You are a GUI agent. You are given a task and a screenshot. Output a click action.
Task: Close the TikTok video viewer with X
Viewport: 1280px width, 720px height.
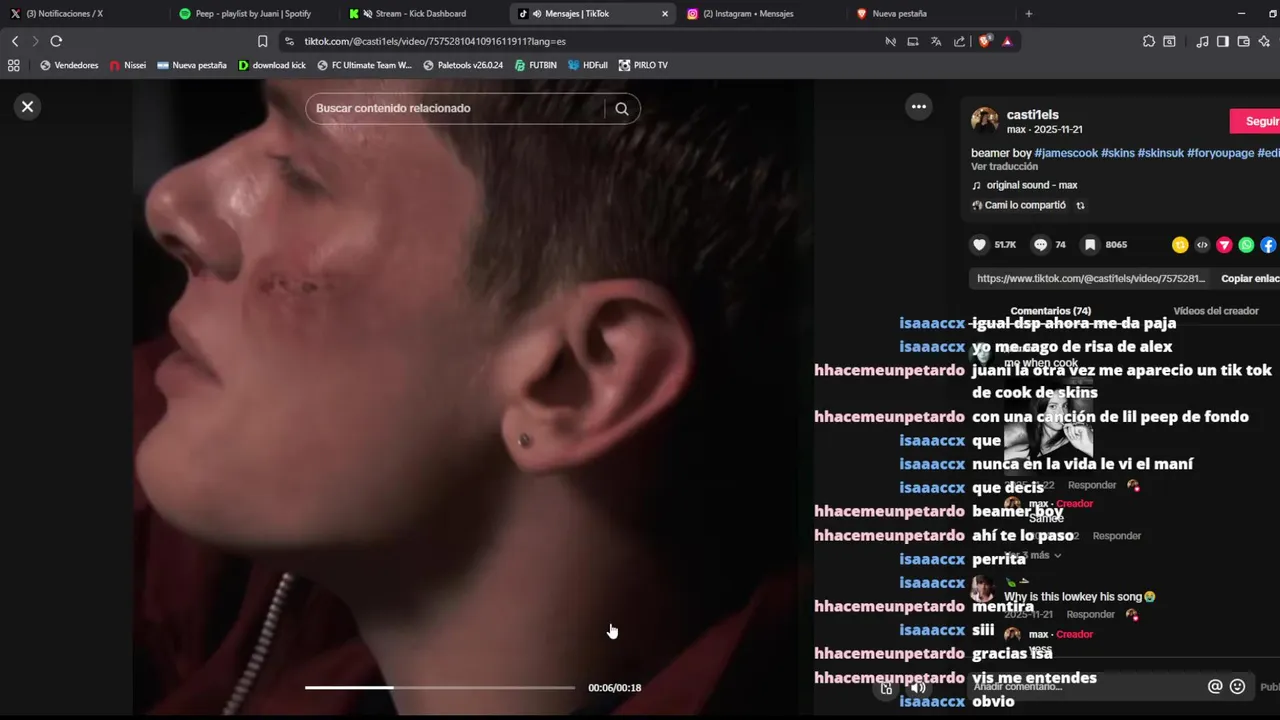click(x=28, y=106)
